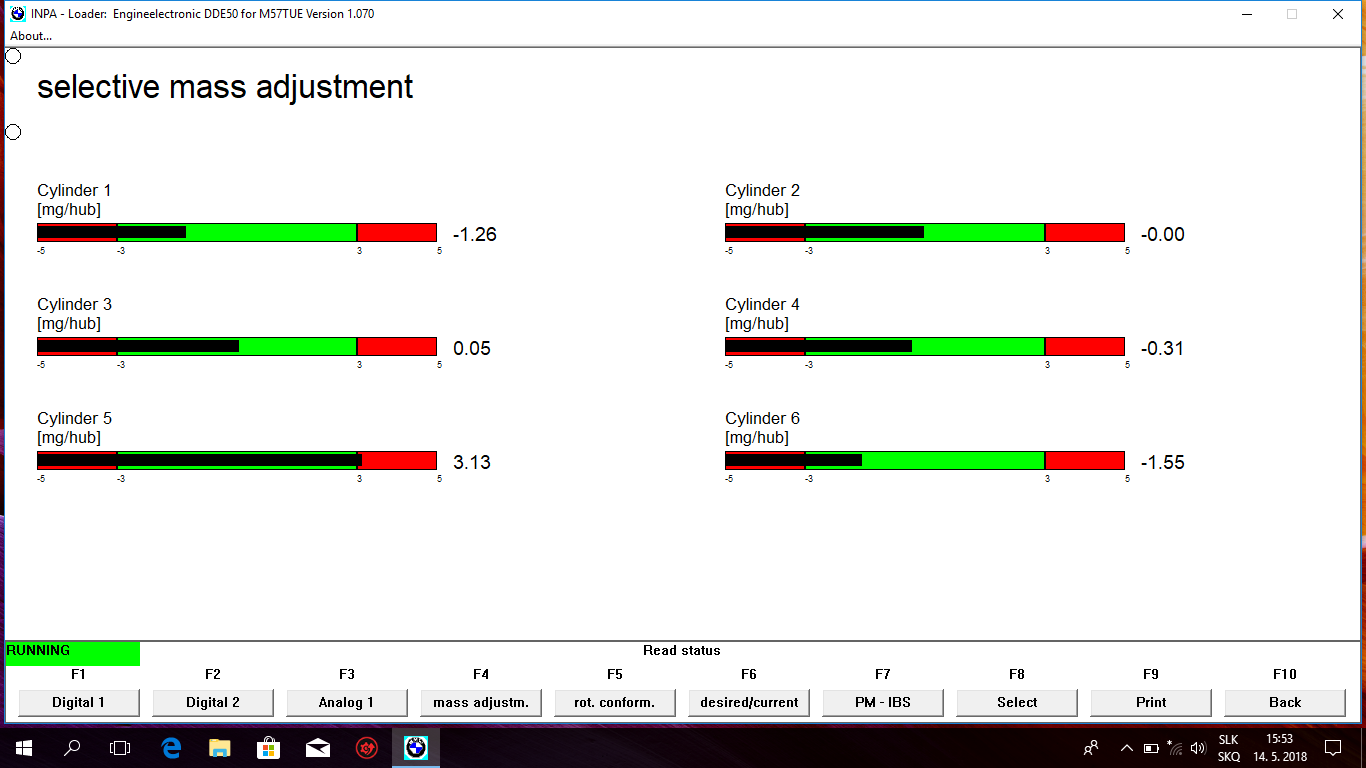Screen dimensions: 1366x768
Task: Open Task View on the taskbar
Action: (120, 747)
